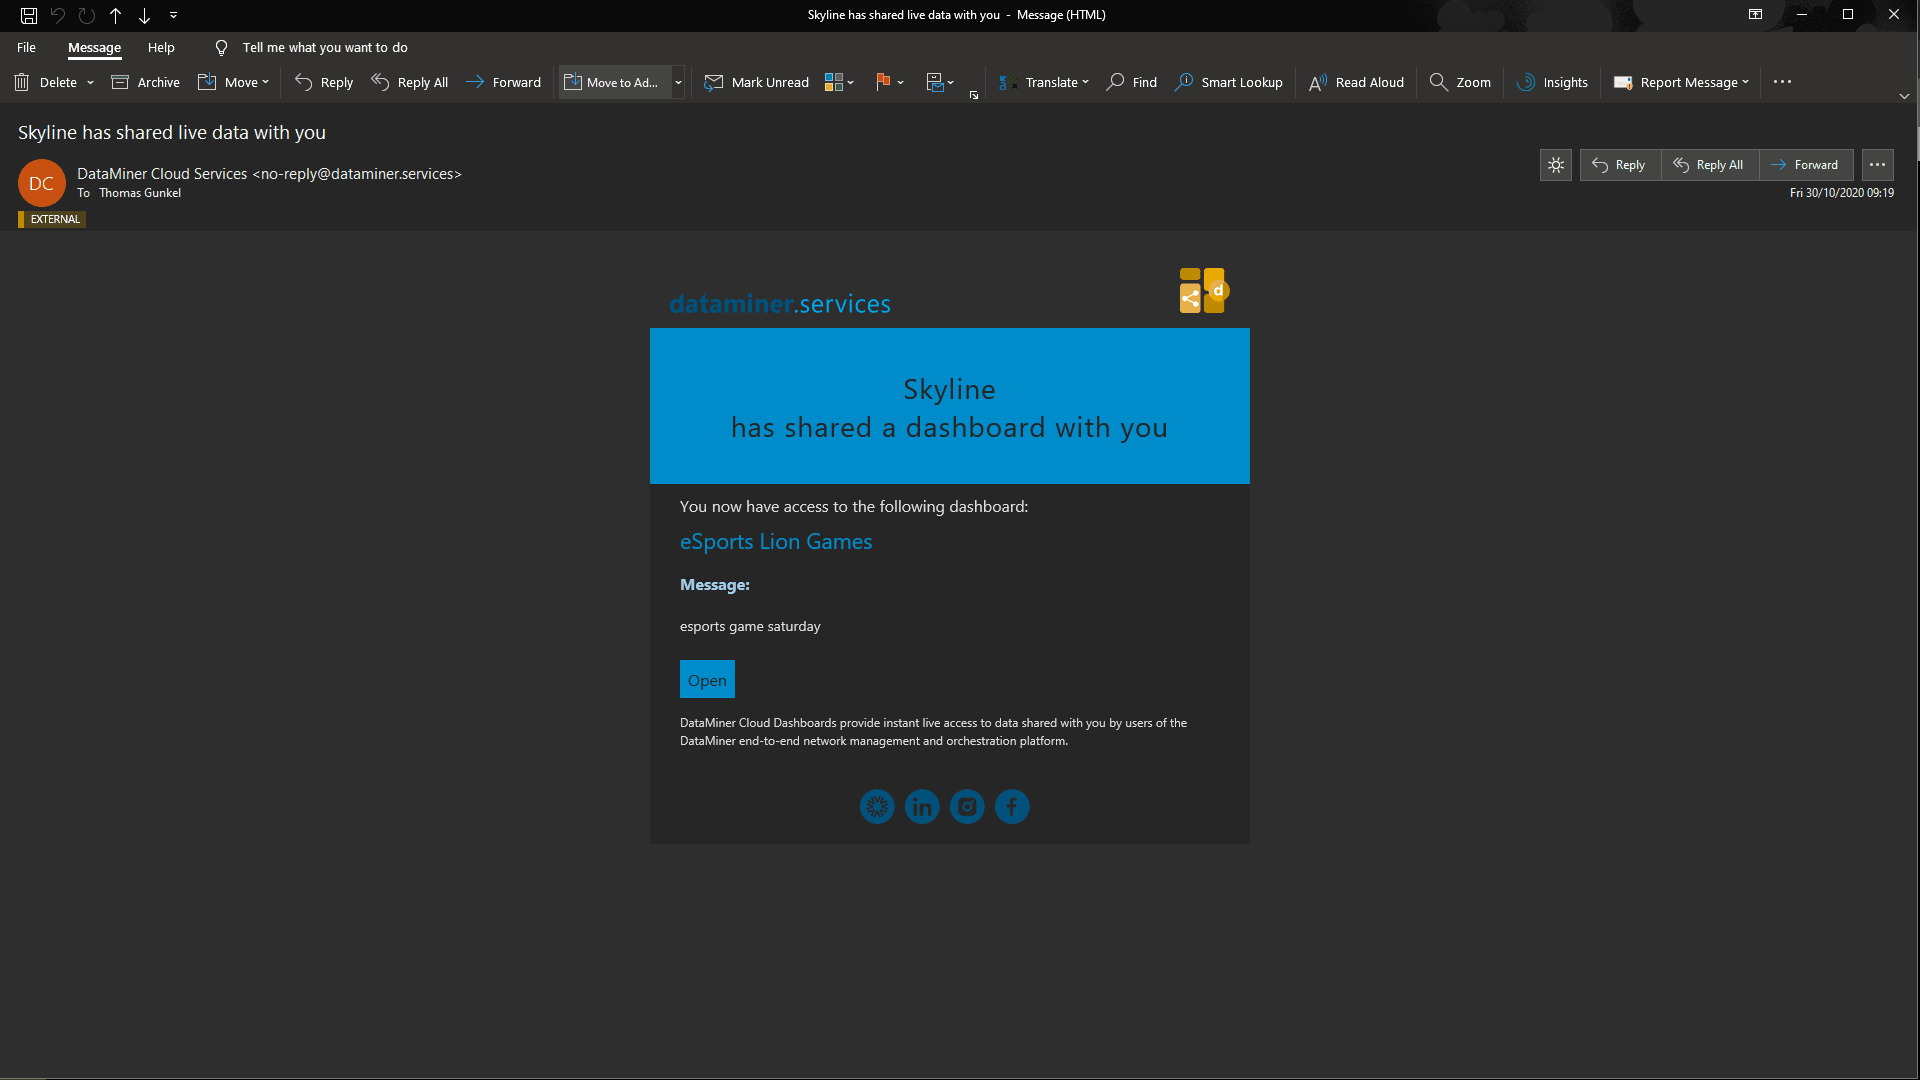Open the Move dropdown

(234, 82)
